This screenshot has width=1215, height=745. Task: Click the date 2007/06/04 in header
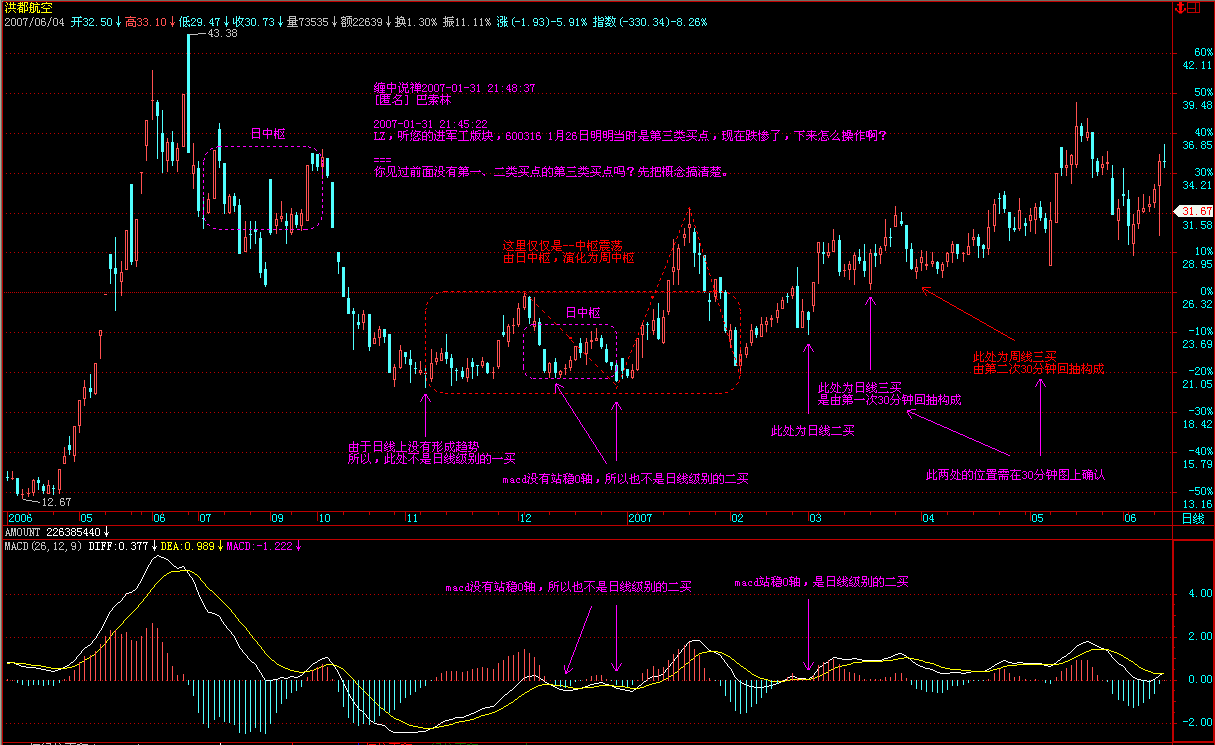pyautogui.click(x=36, y=21)
